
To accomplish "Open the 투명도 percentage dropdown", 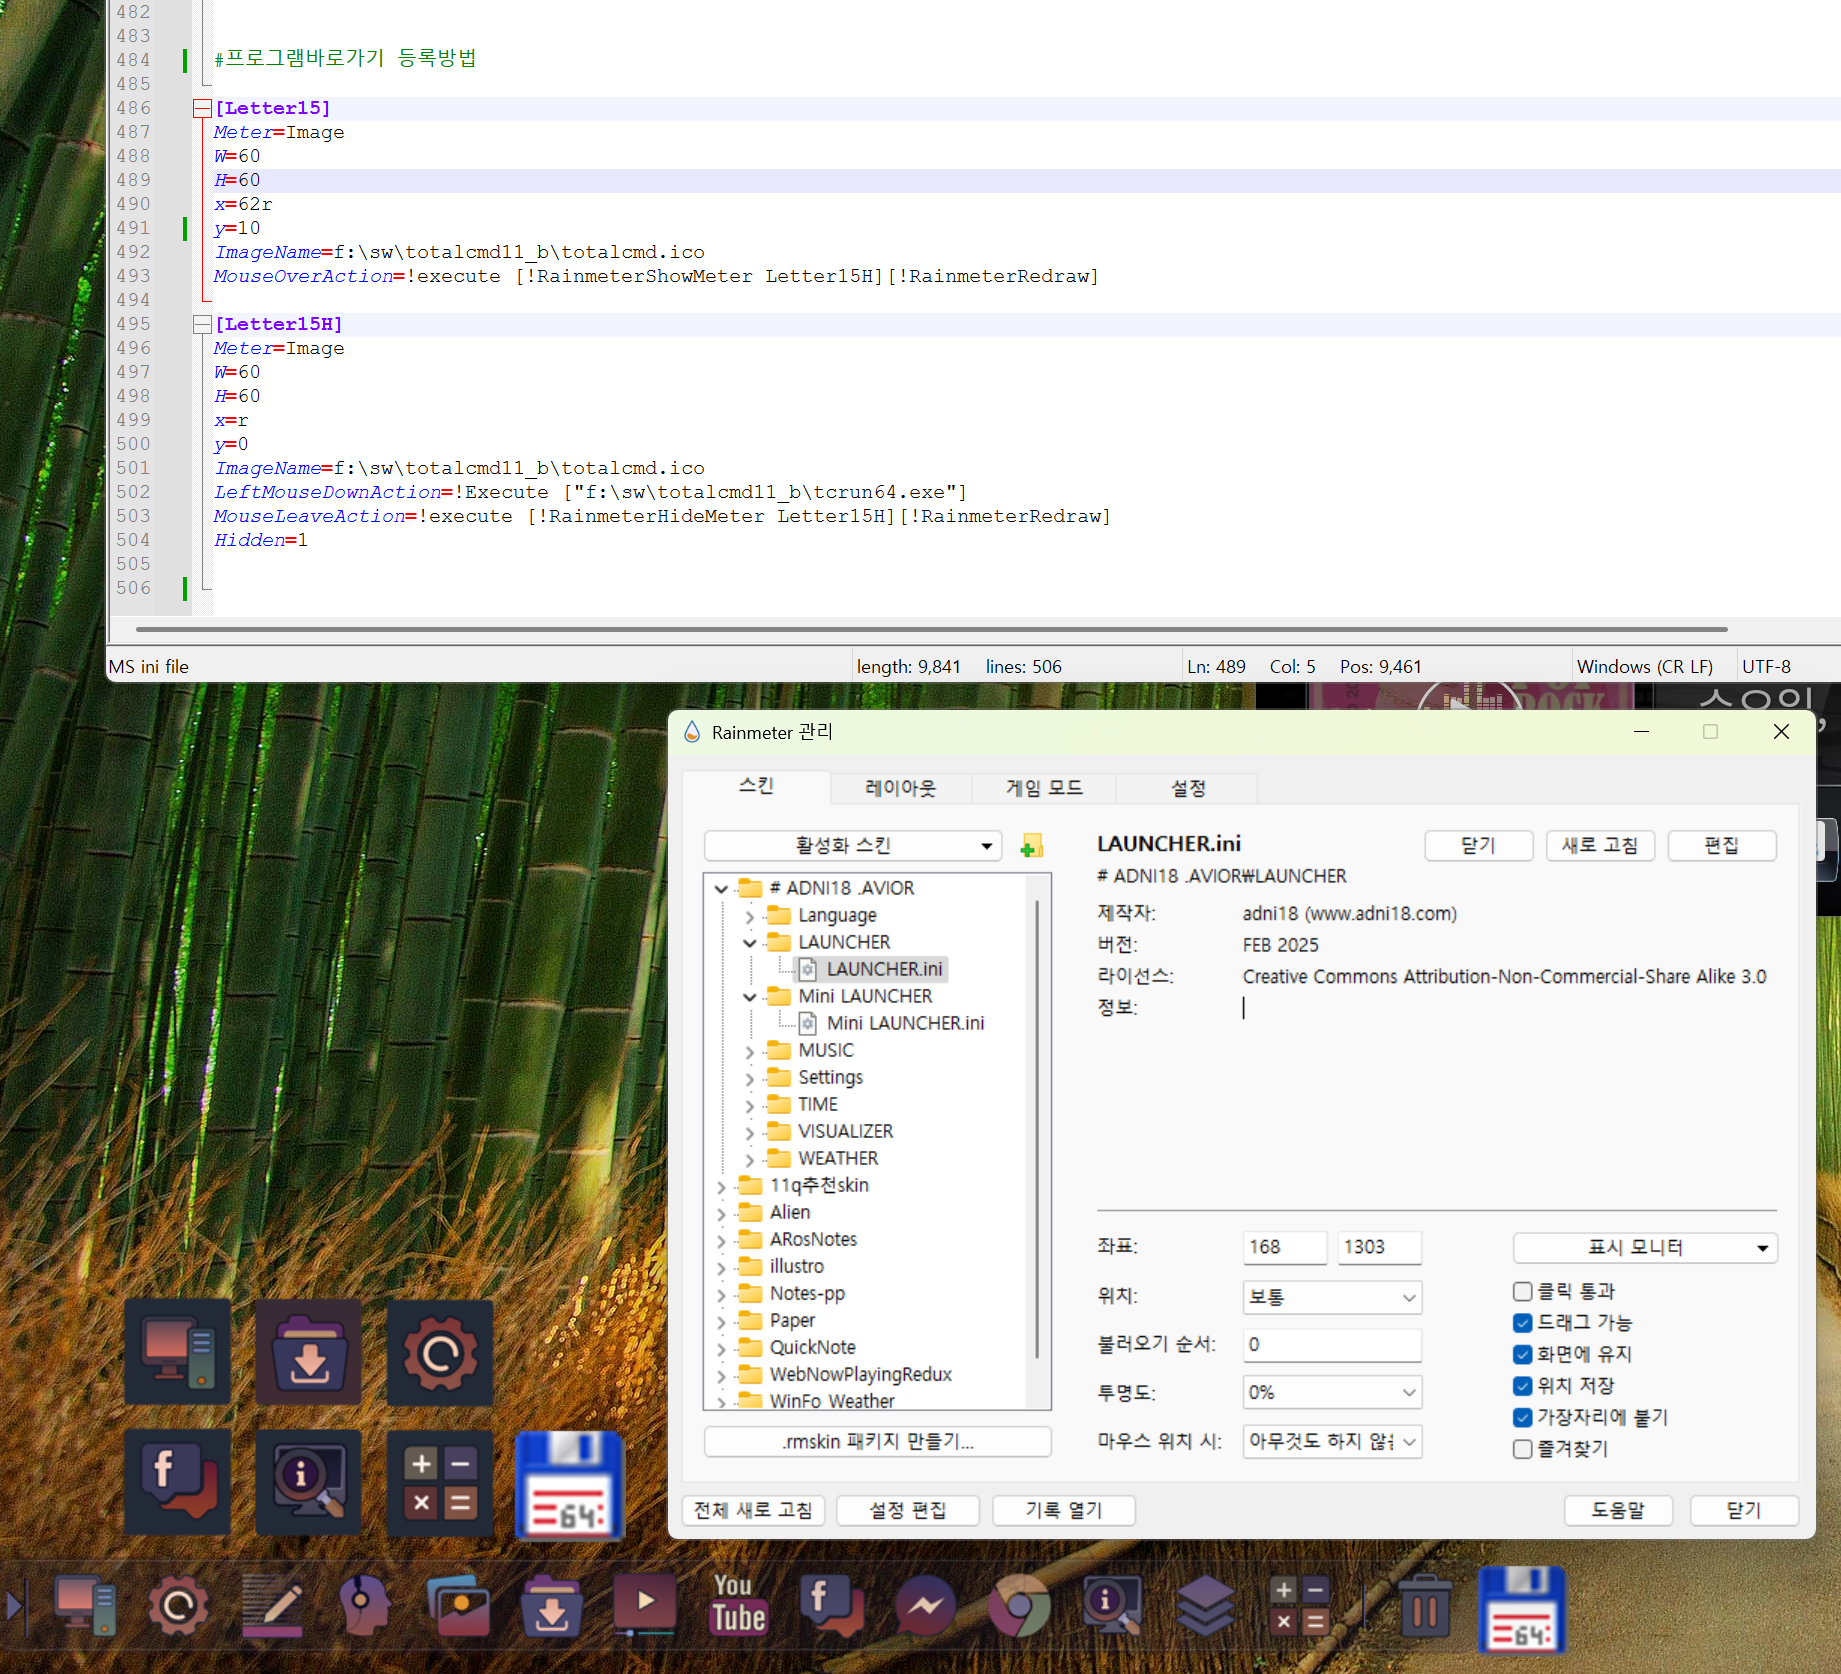I will (x=1332, y=1392).
